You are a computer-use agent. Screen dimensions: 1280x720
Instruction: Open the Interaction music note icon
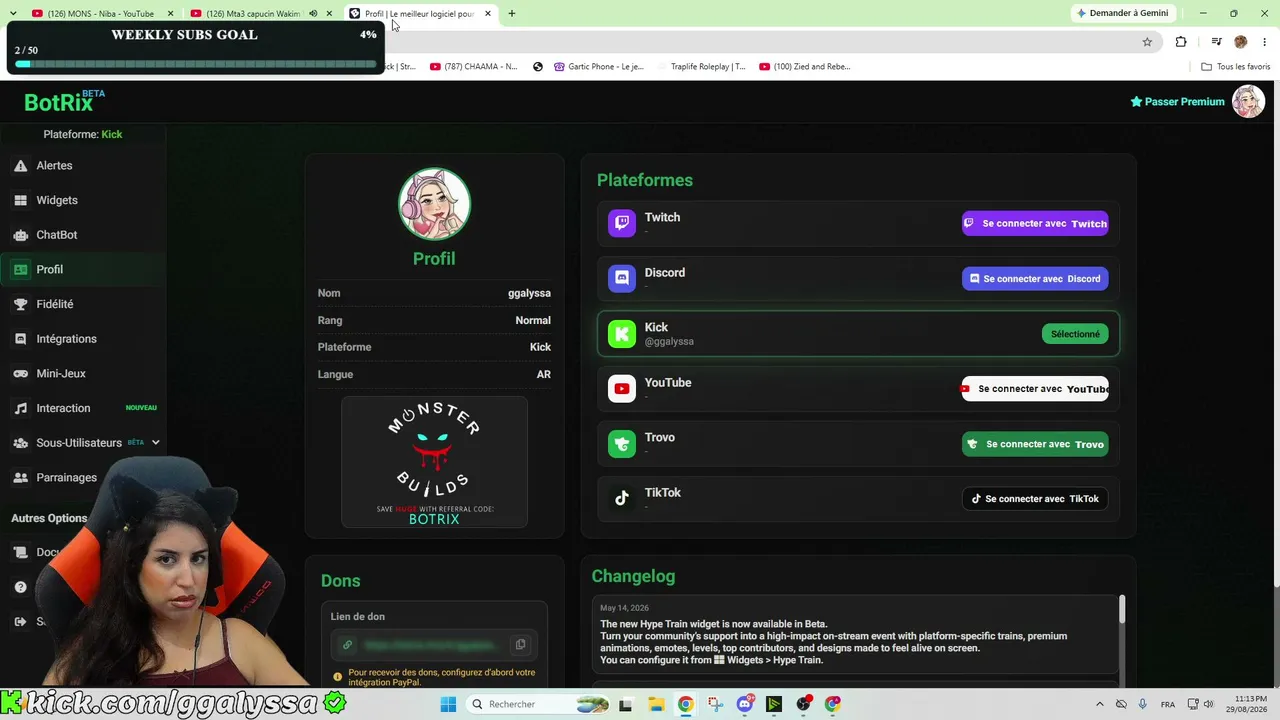point(20,408)
